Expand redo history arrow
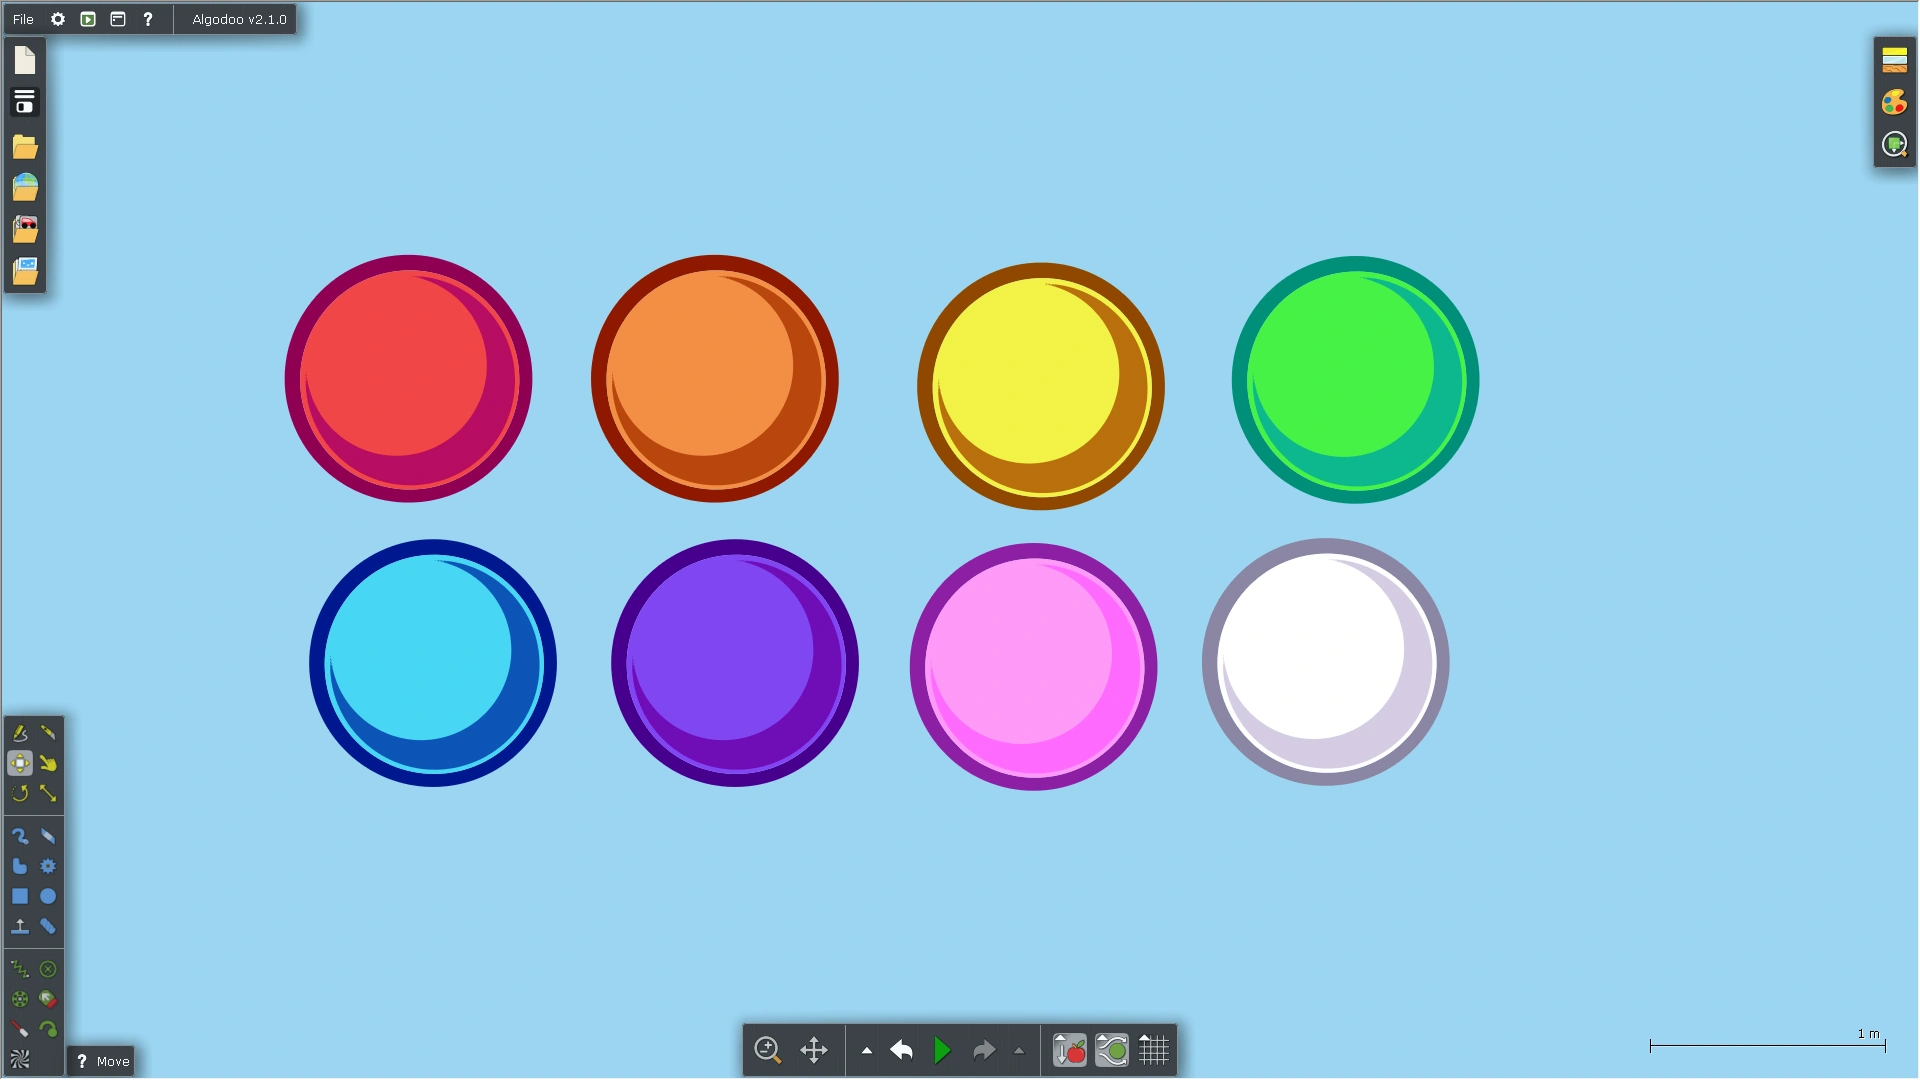This screenshot has width=1920, height=1080. click(x=1019, y=1051)
